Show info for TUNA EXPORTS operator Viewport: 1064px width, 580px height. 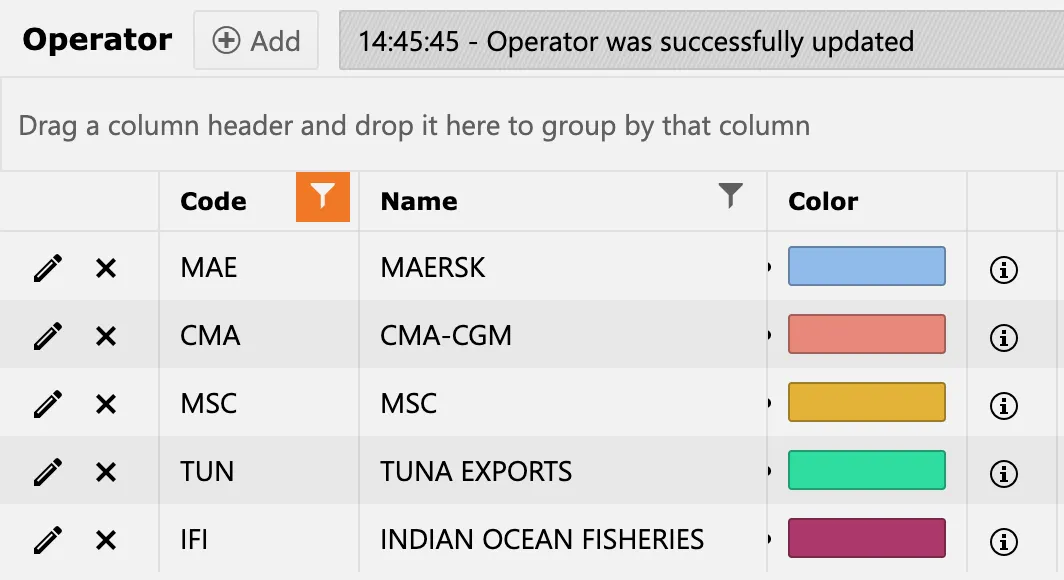1004,473
